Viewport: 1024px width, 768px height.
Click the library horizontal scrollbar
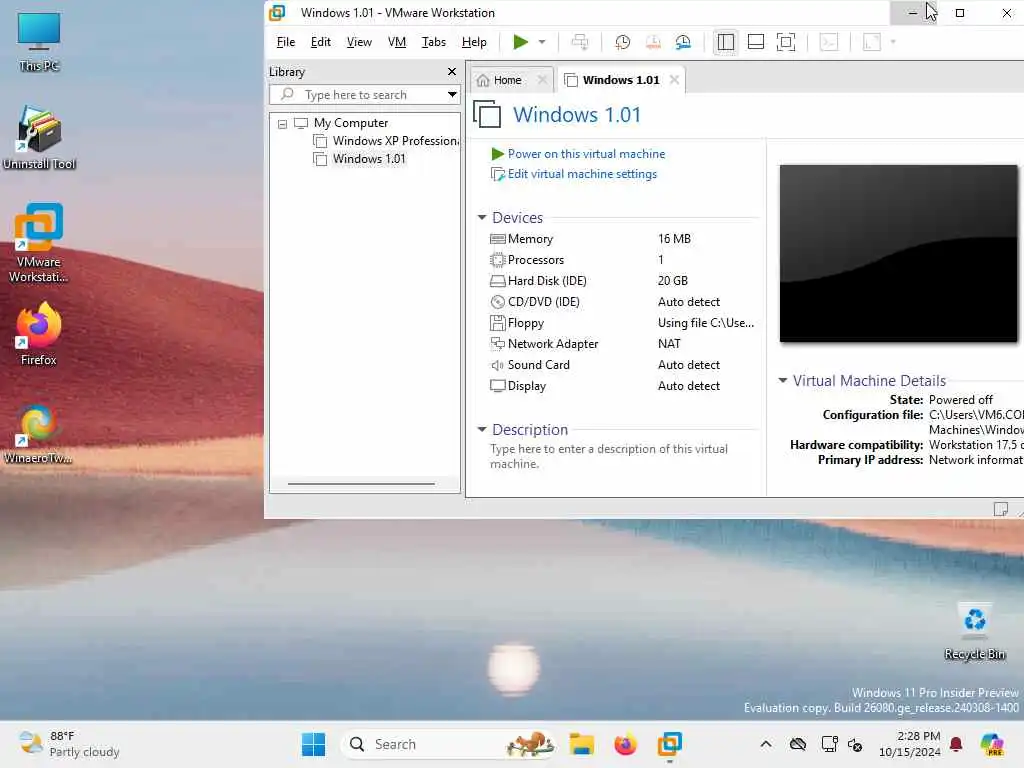(361, 484)
